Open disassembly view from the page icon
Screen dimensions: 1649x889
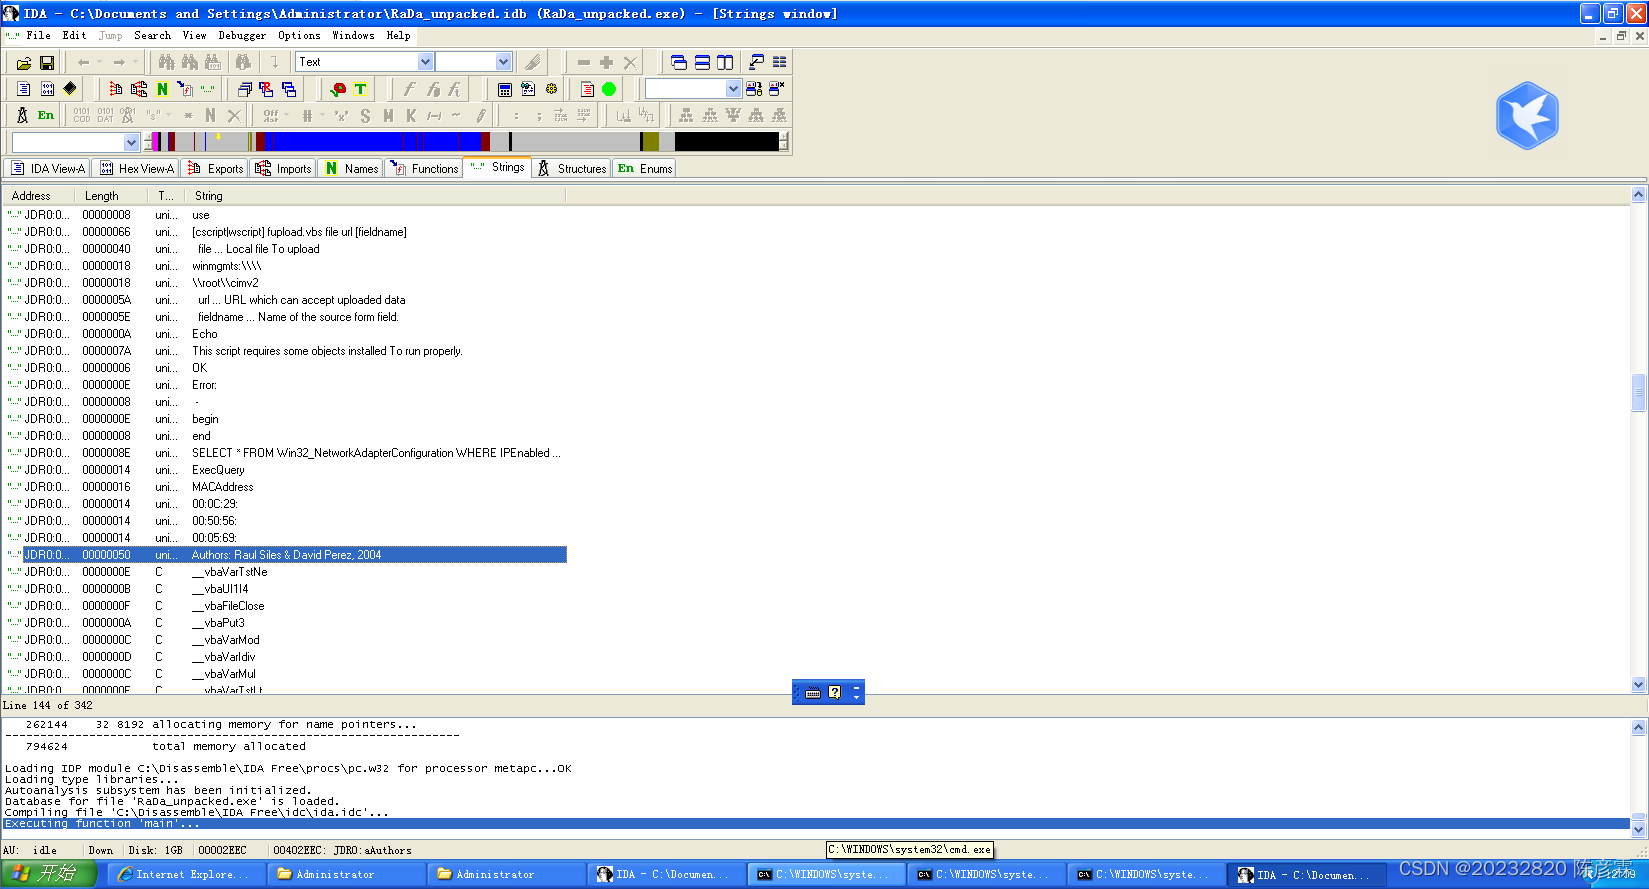[x=24, y=89]
